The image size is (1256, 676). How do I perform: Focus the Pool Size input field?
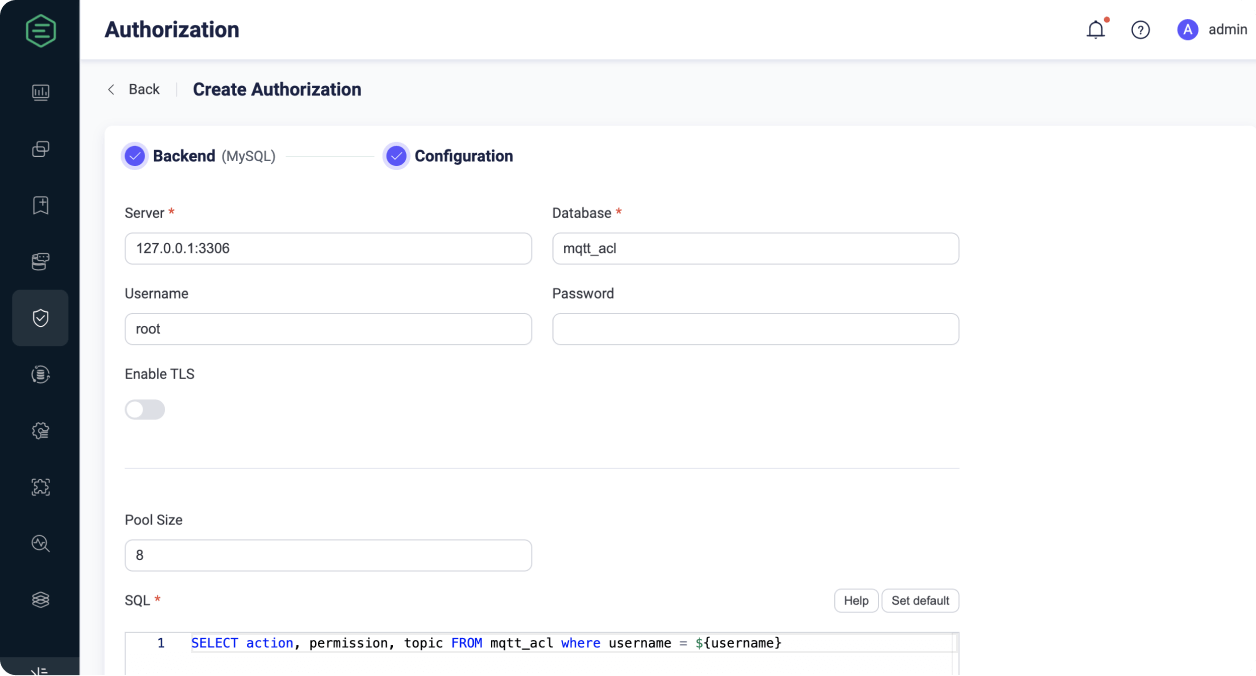[328, 555]
